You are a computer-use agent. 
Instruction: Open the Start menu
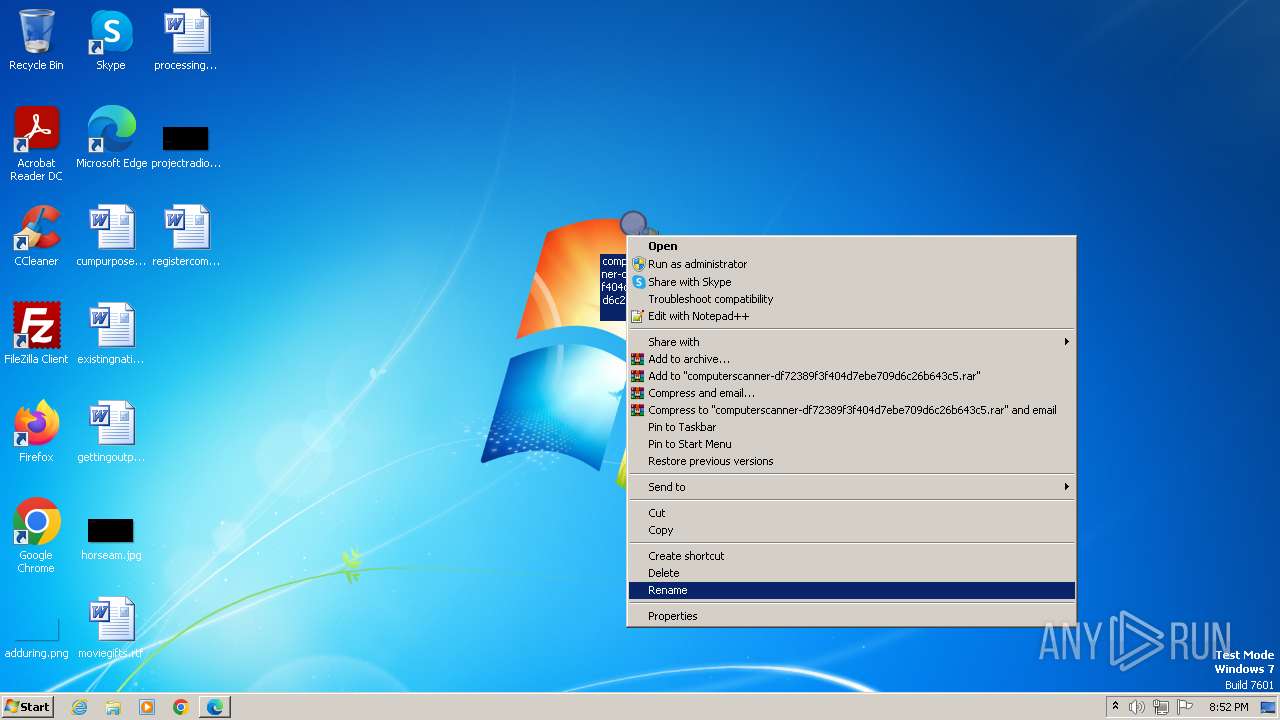pos(28,707)
